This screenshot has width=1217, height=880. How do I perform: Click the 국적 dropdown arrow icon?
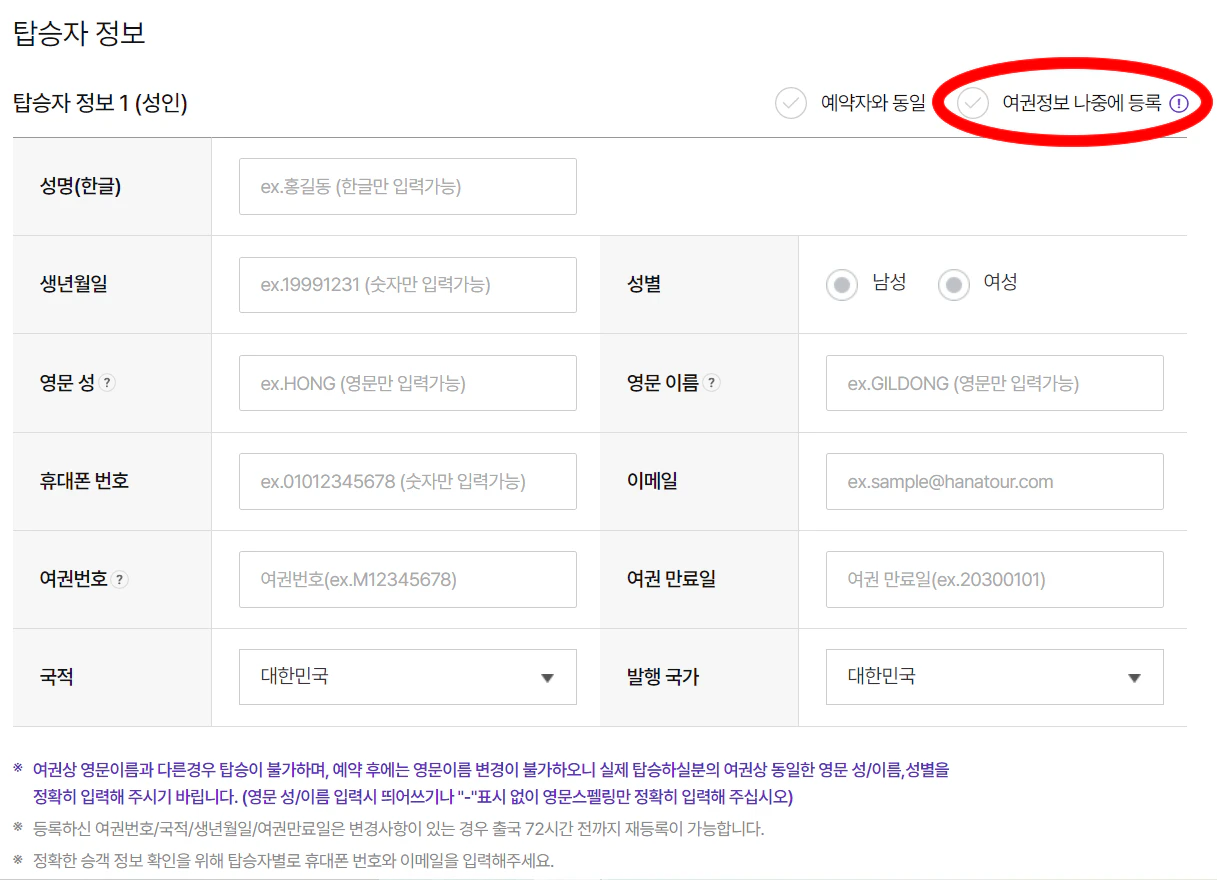[548, 677]
